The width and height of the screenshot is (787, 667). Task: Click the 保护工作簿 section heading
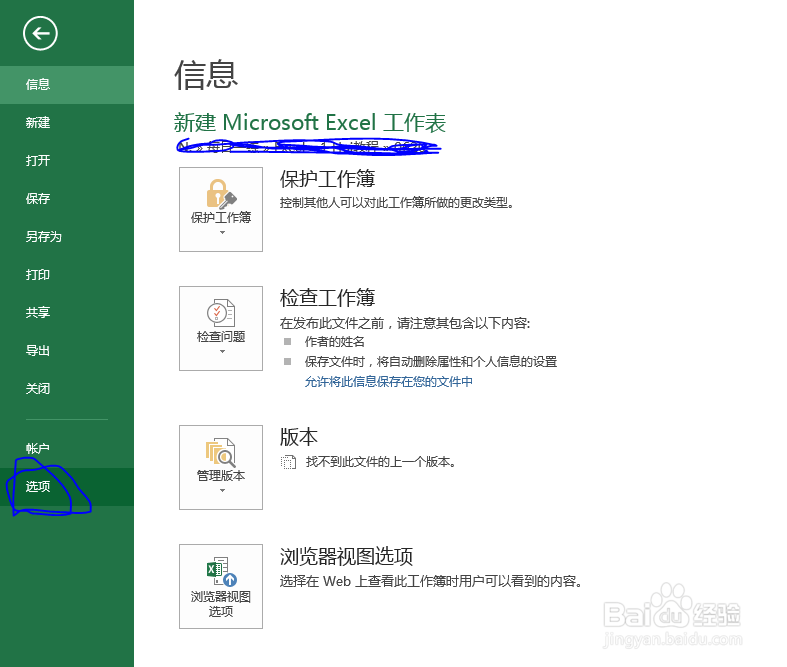coord(327,179)
